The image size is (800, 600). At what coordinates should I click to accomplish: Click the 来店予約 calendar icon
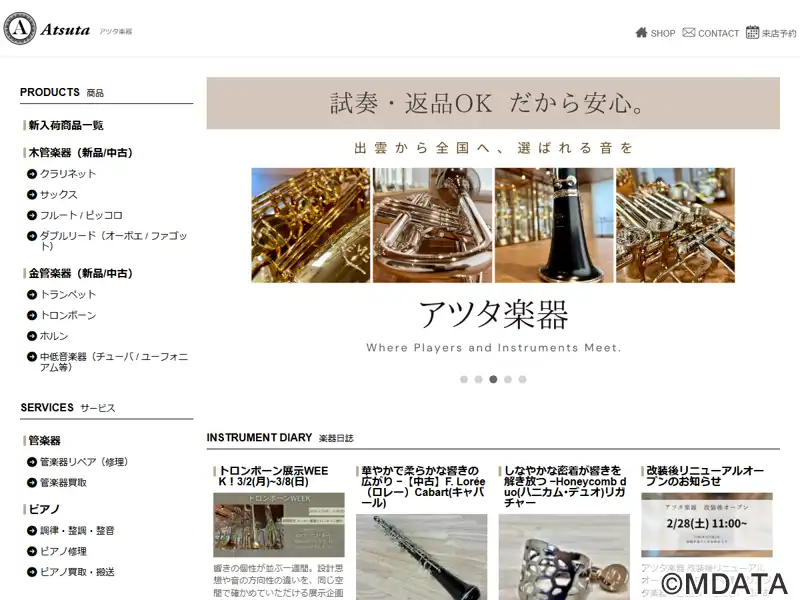click(752, 32)
